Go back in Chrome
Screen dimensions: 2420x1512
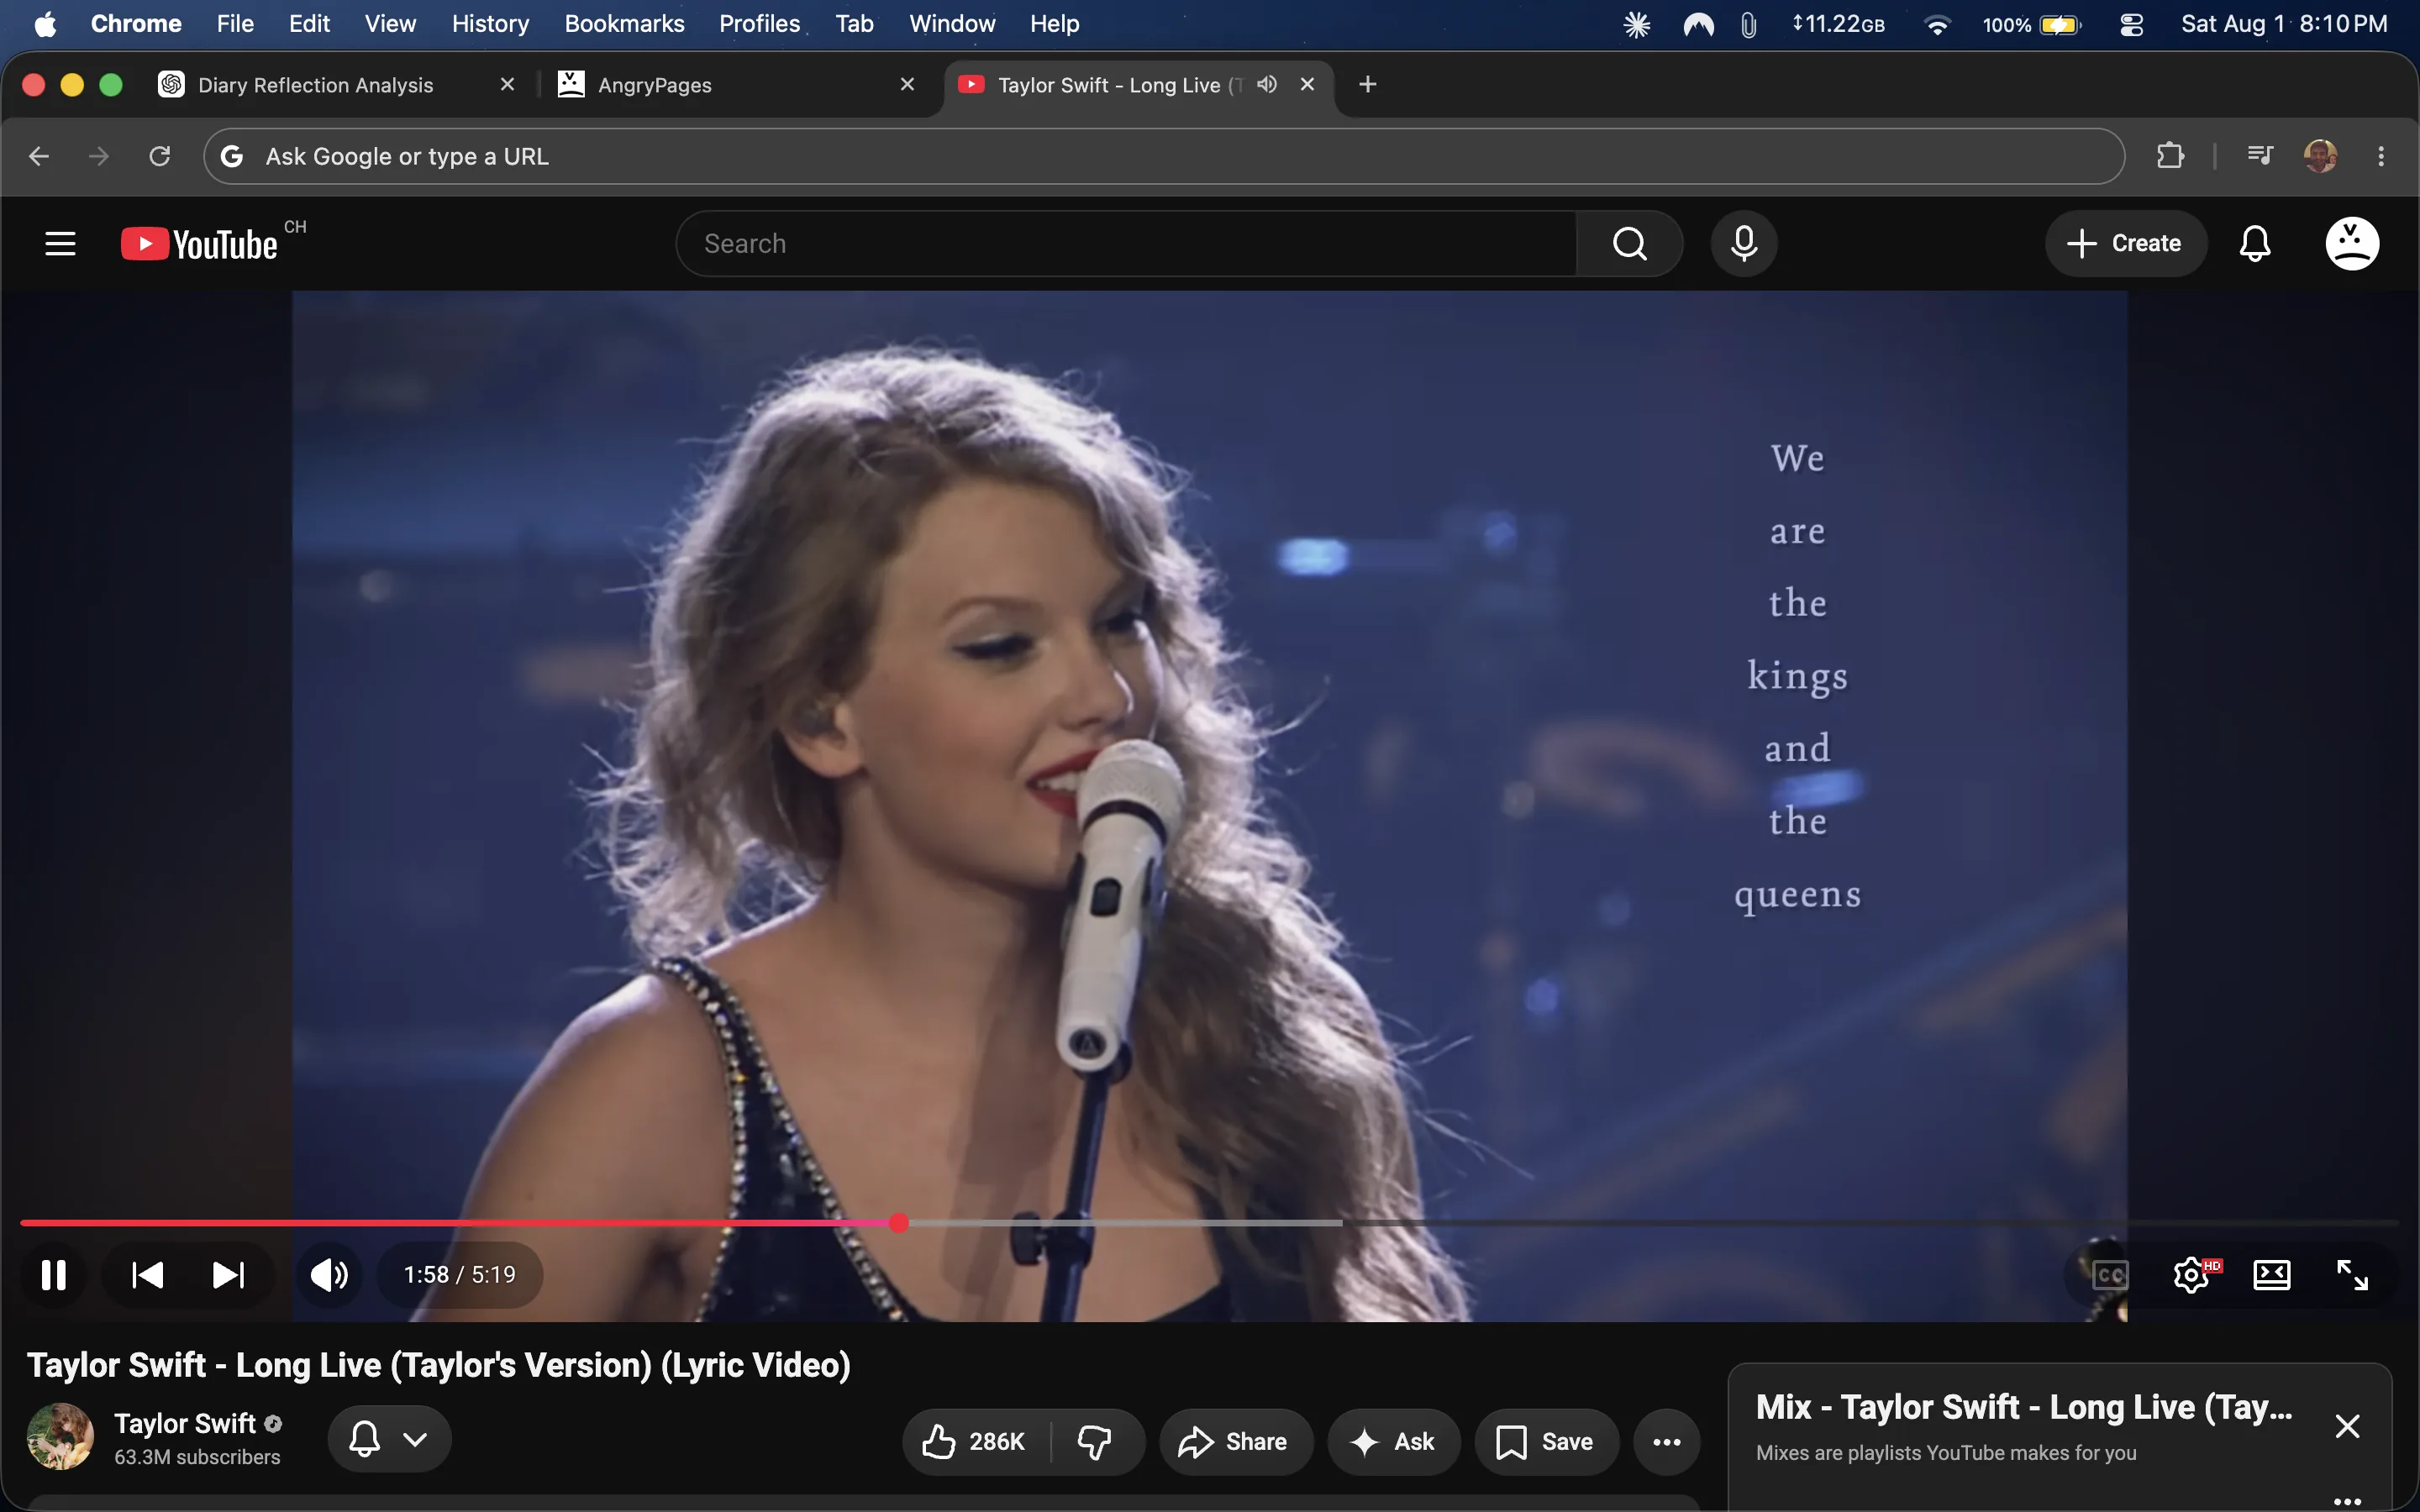[39, 156]
